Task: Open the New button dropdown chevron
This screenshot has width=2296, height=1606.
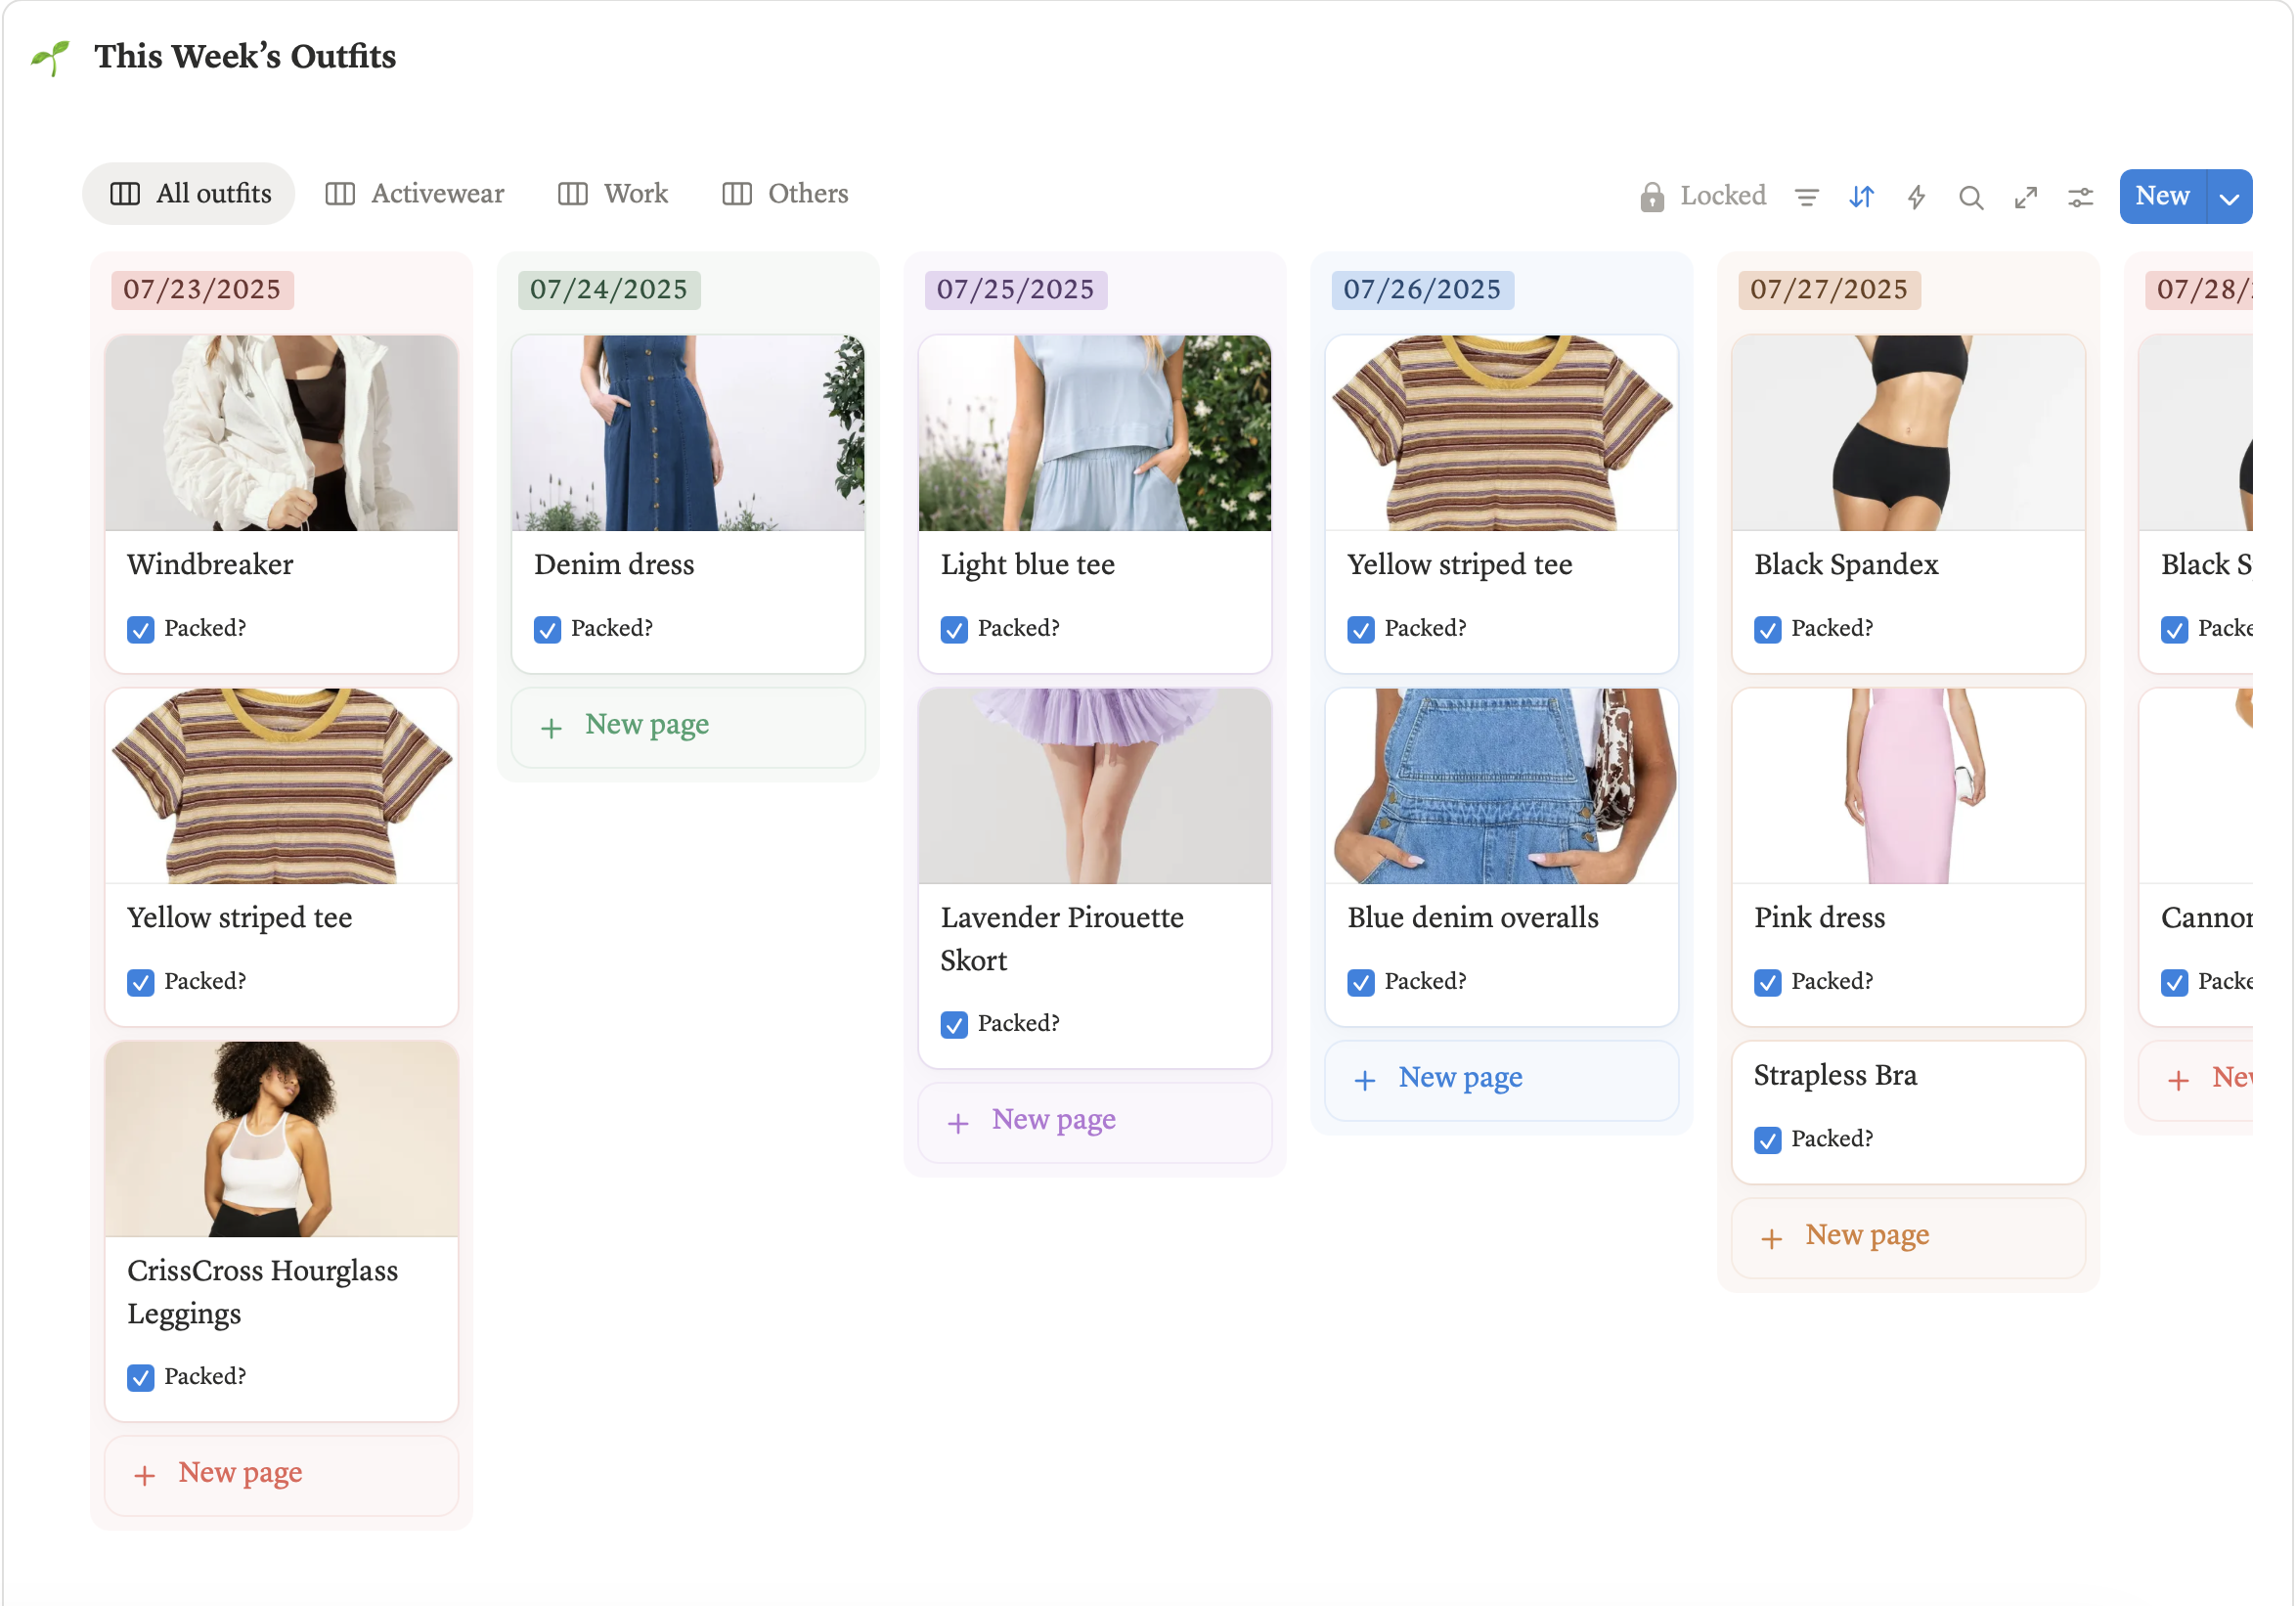Action: (x=2229, y=196)
